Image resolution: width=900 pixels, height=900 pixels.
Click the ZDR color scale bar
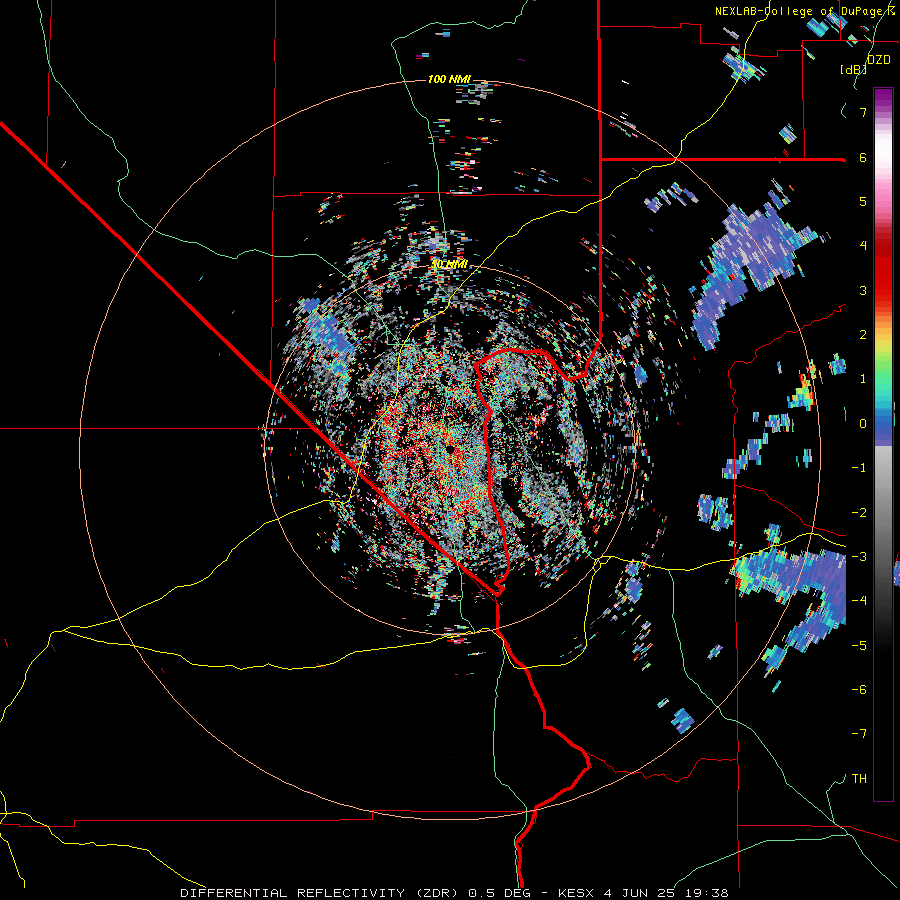click(x=883, y=444)
